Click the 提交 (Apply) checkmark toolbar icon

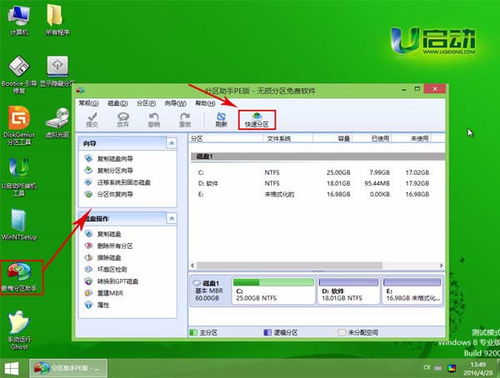click(92, 120)
